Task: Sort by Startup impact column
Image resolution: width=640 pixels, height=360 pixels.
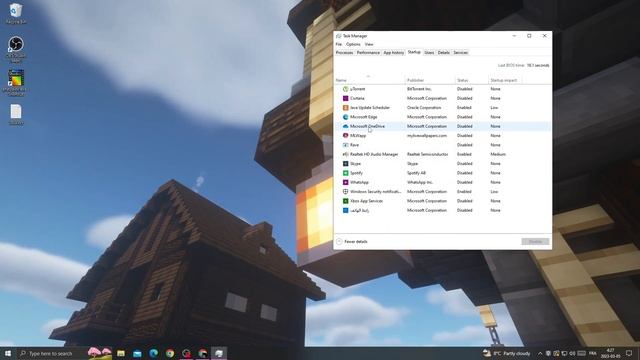Action: tap(504, 80)
